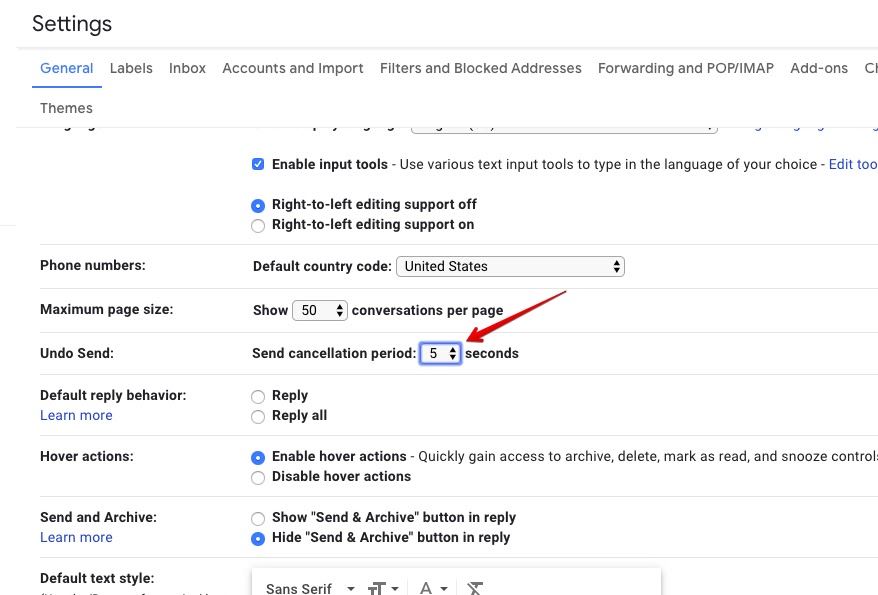Select Disable hover actions option
The height and width of the screenshot is (595, 878).
[258, 477]
